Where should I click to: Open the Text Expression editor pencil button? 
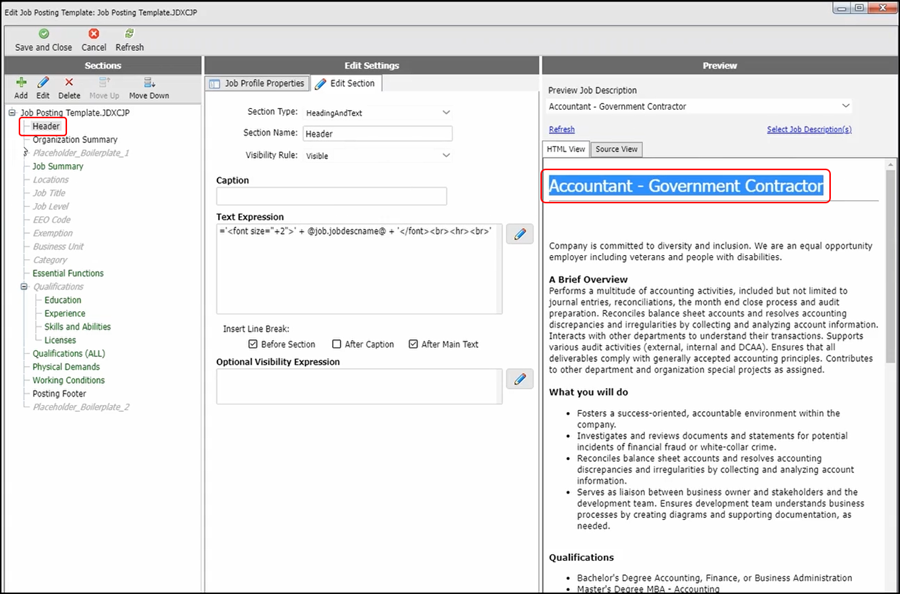click(520, 234)
